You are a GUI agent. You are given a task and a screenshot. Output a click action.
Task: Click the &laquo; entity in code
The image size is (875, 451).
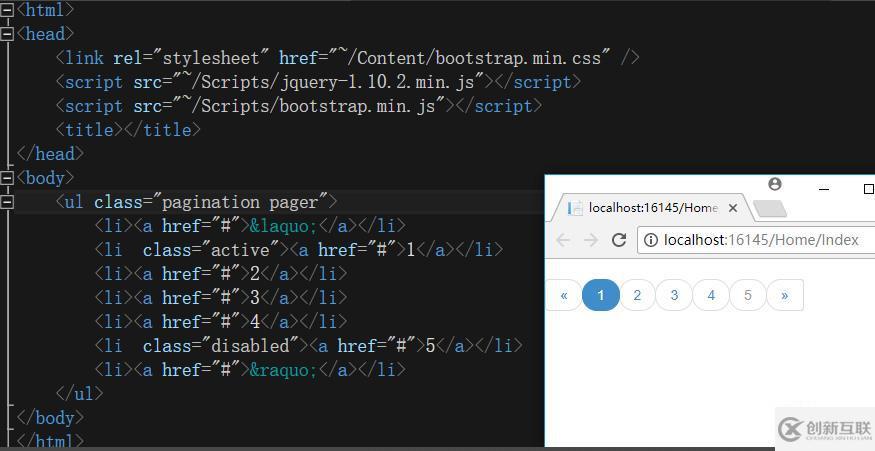coord(283,226)
